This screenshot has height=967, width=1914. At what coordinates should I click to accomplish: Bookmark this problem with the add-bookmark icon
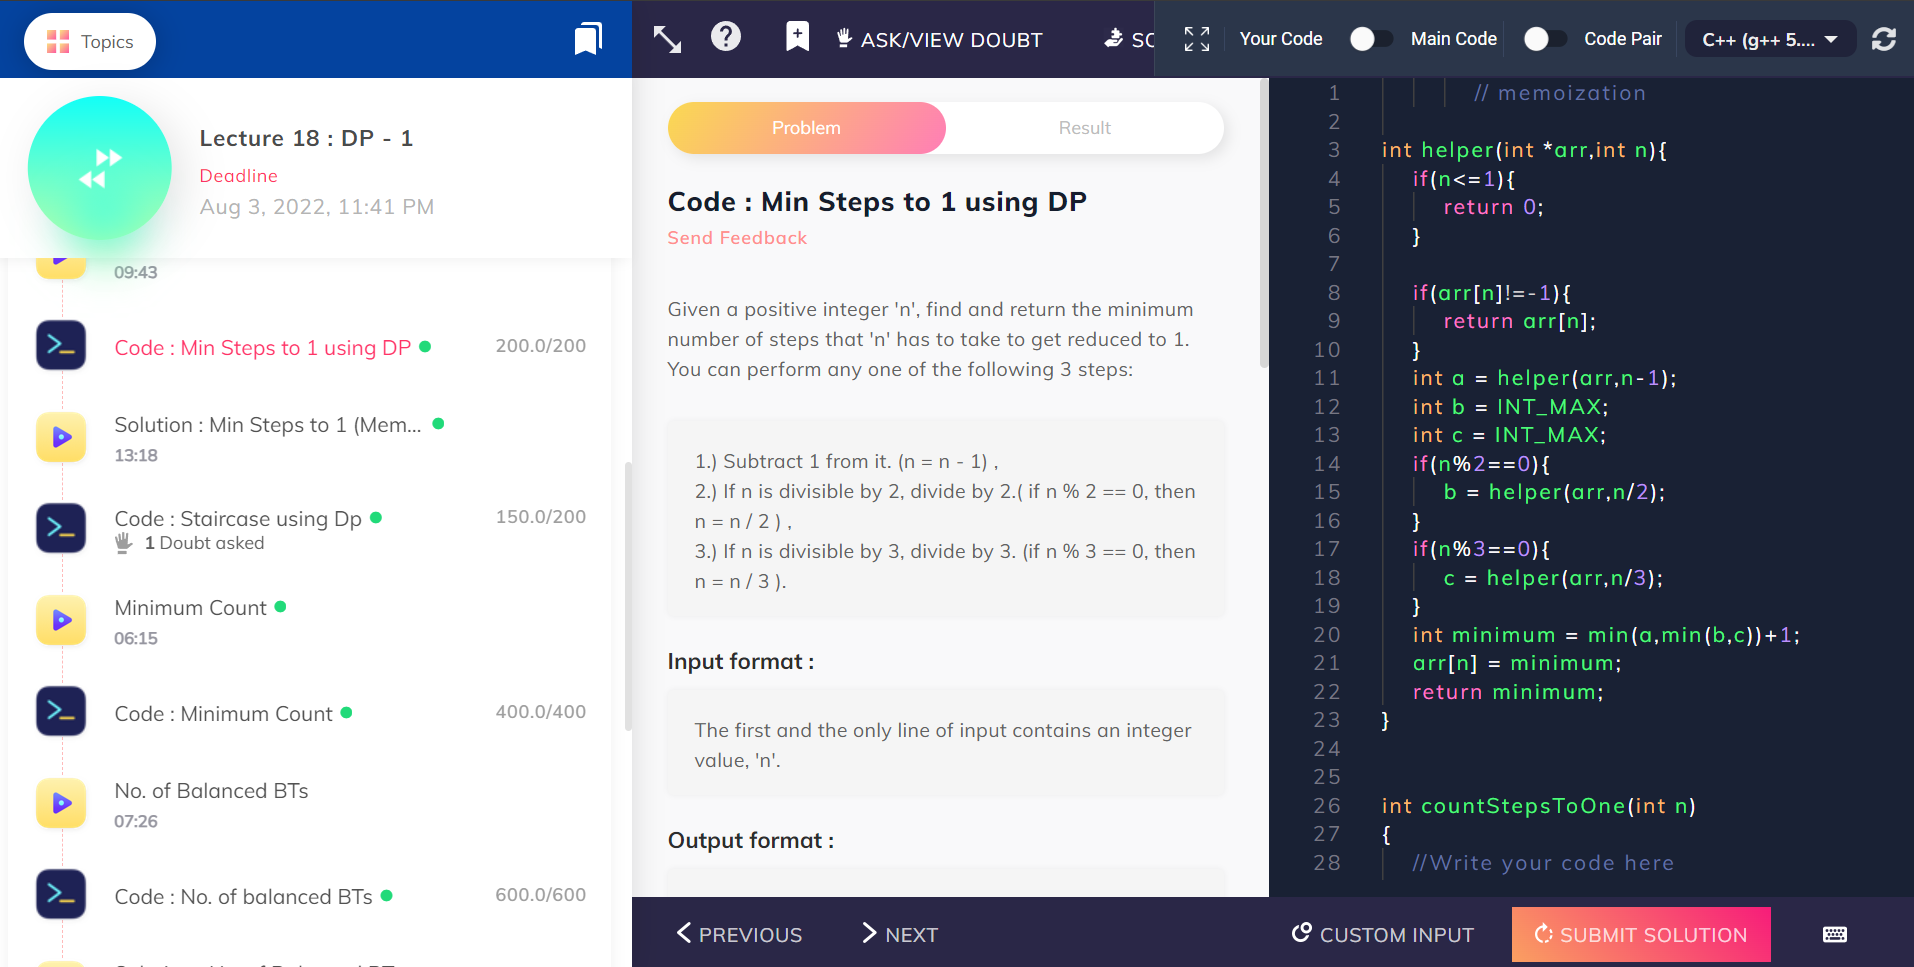pos(797,37)
